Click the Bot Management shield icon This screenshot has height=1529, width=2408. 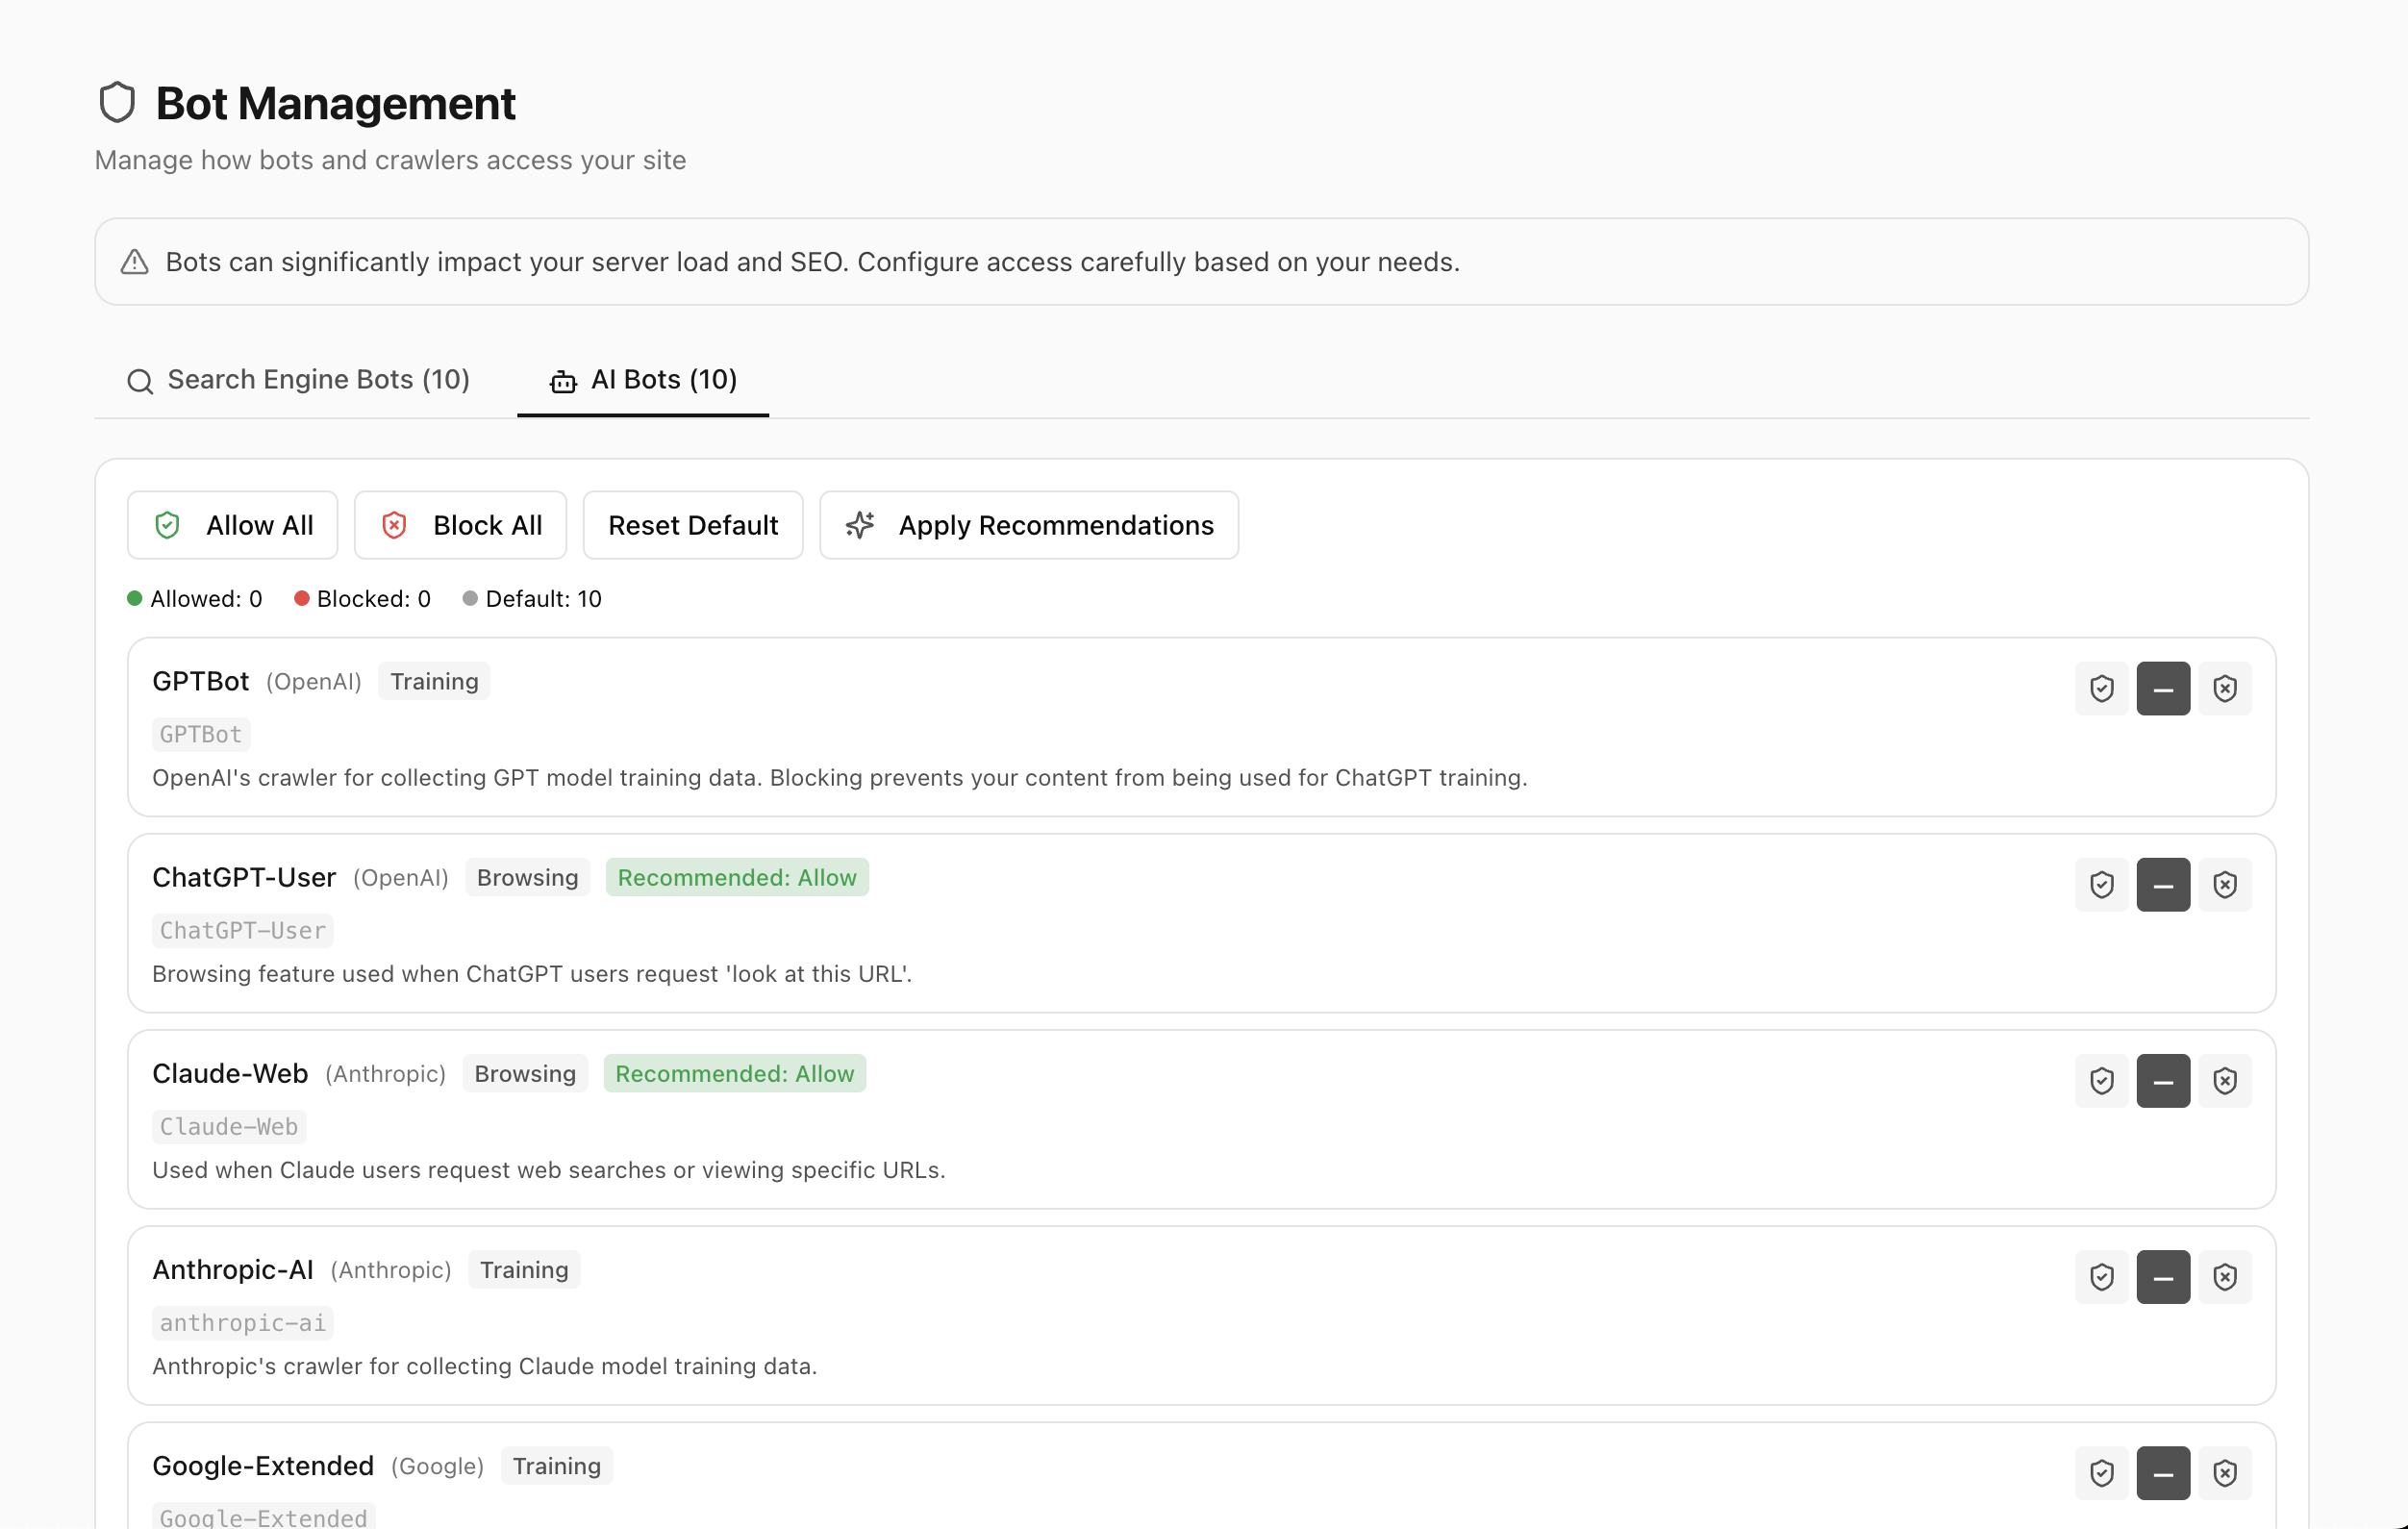click(117, 103)
